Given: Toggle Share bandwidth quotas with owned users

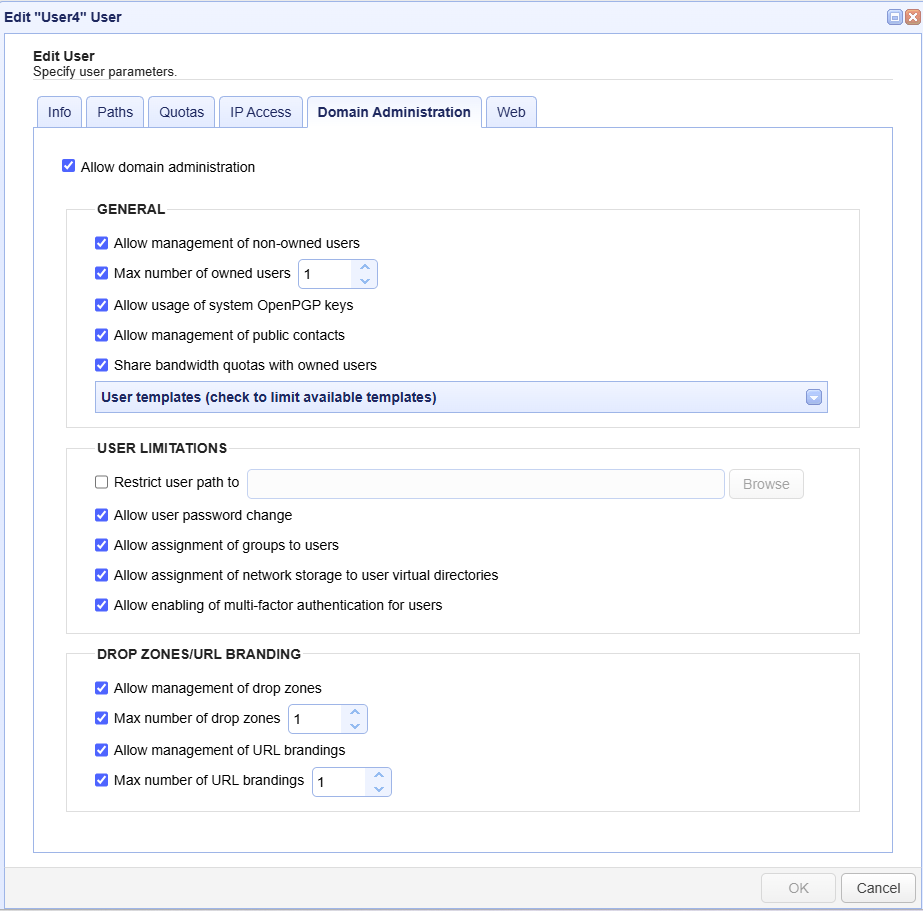Looking at the screenshot, I should tap(102, 365).
